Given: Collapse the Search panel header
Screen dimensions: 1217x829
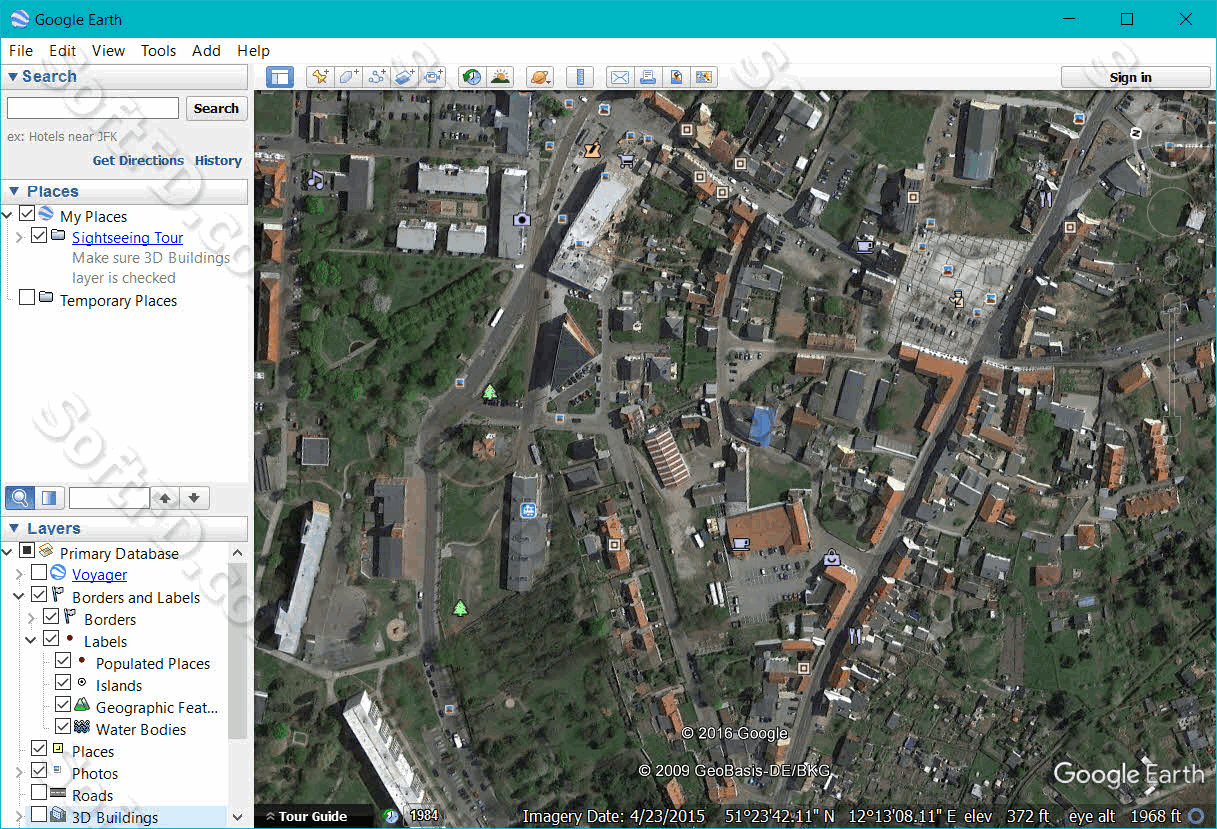Looking at the screenshot, I should click(x=124, y=77).
